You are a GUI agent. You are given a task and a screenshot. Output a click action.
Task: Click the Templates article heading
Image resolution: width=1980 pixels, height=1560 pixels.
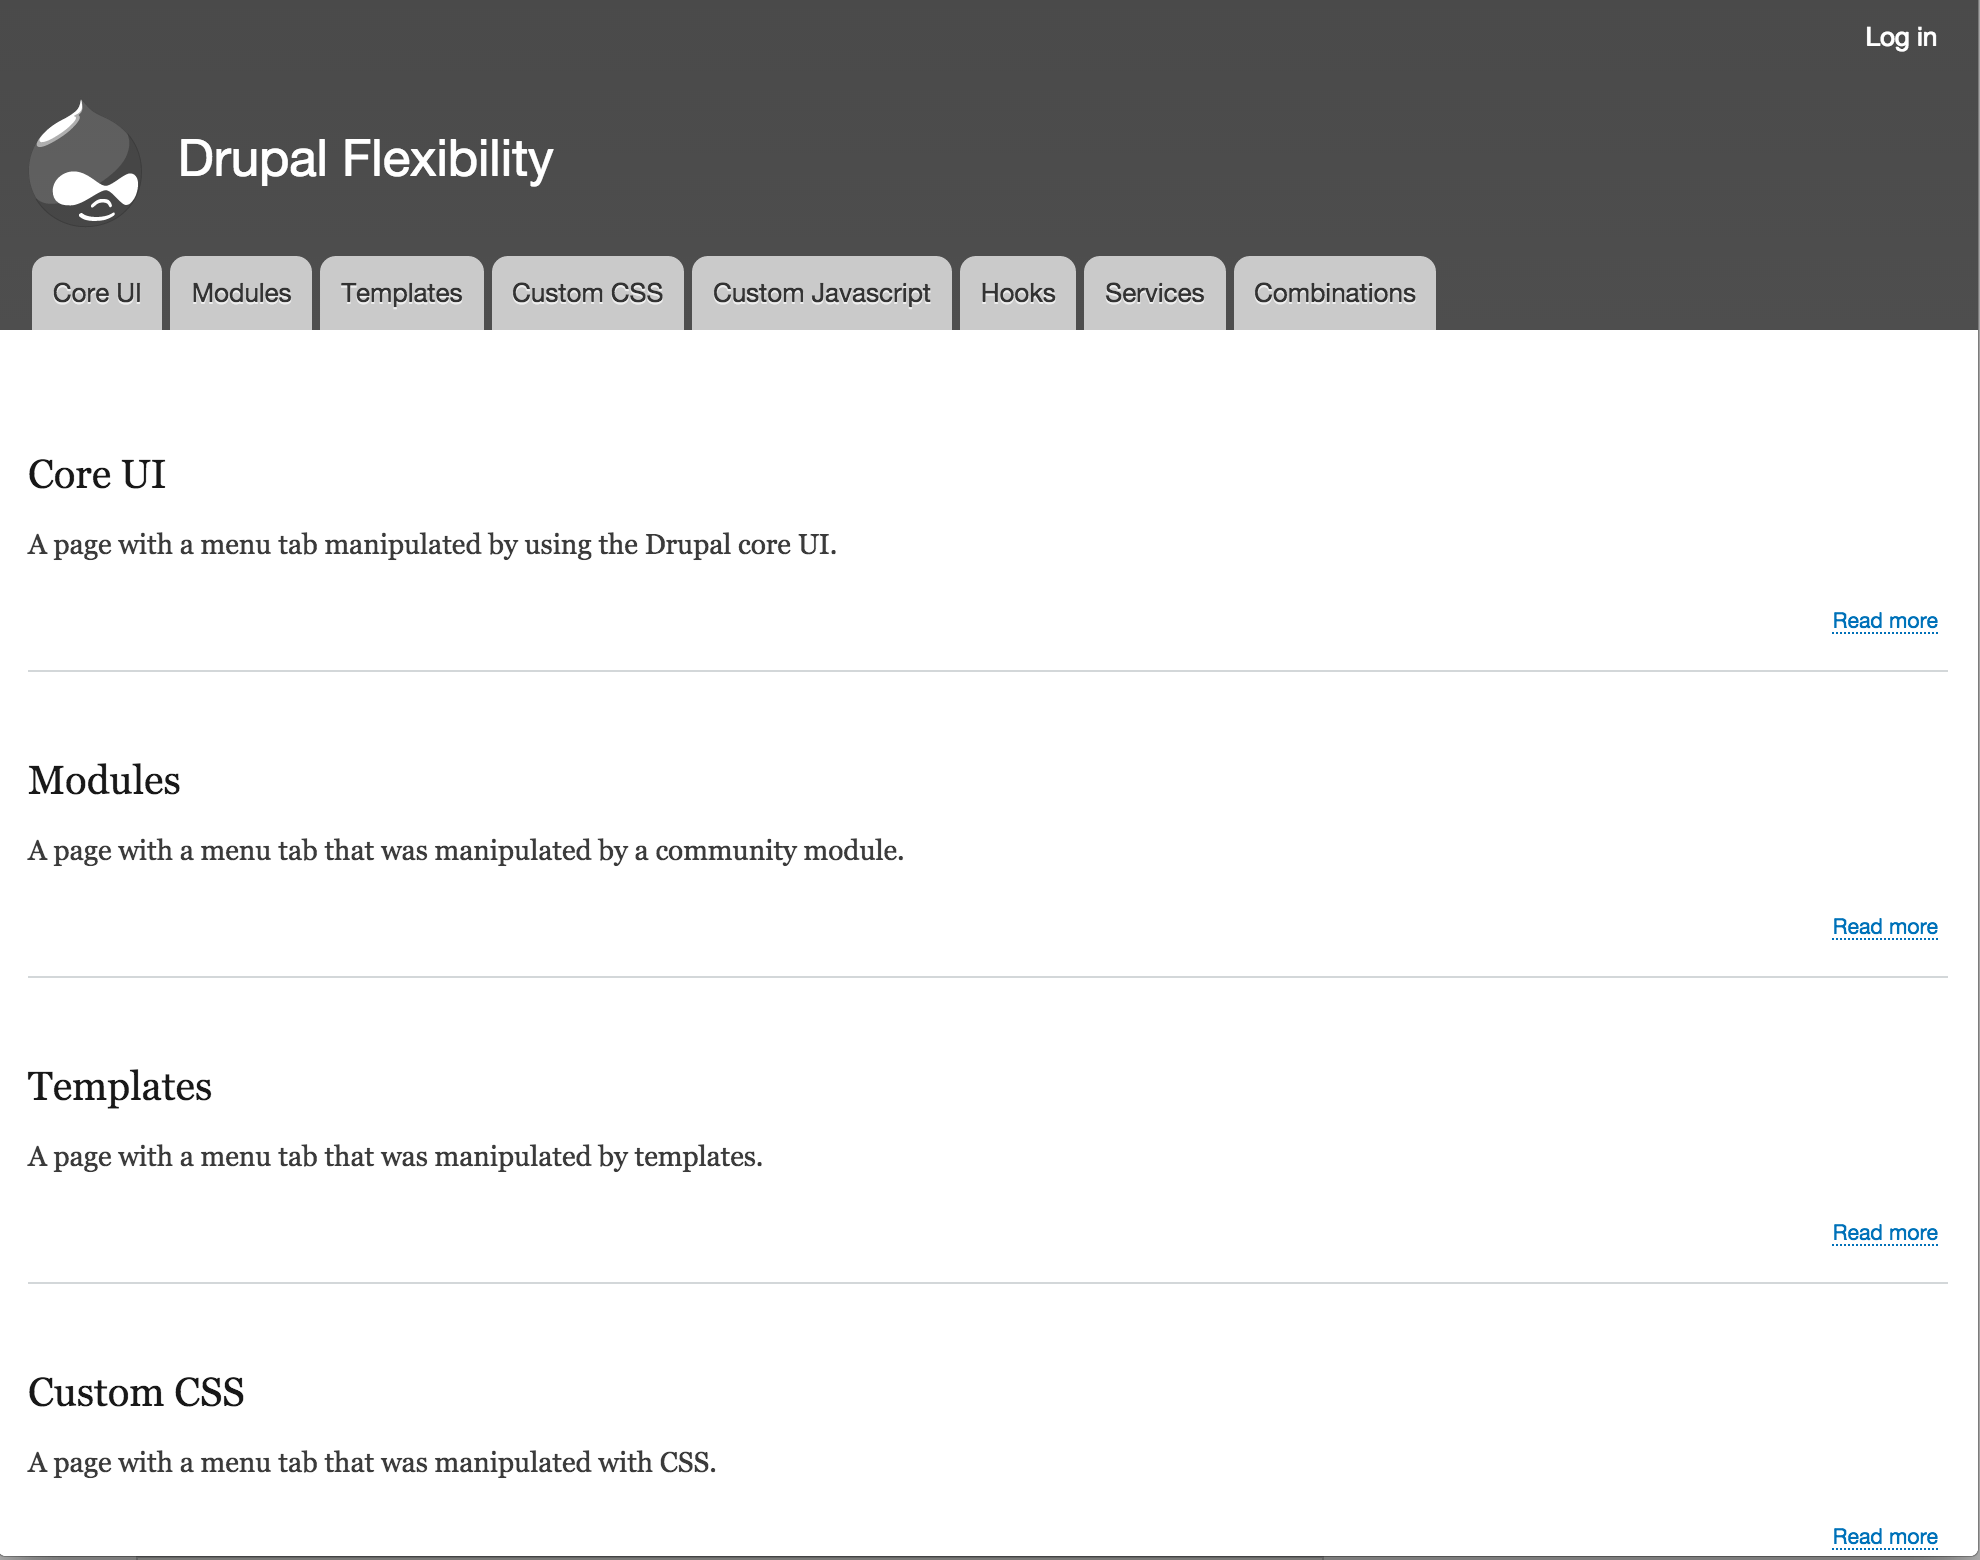[x=120, y=1086]
